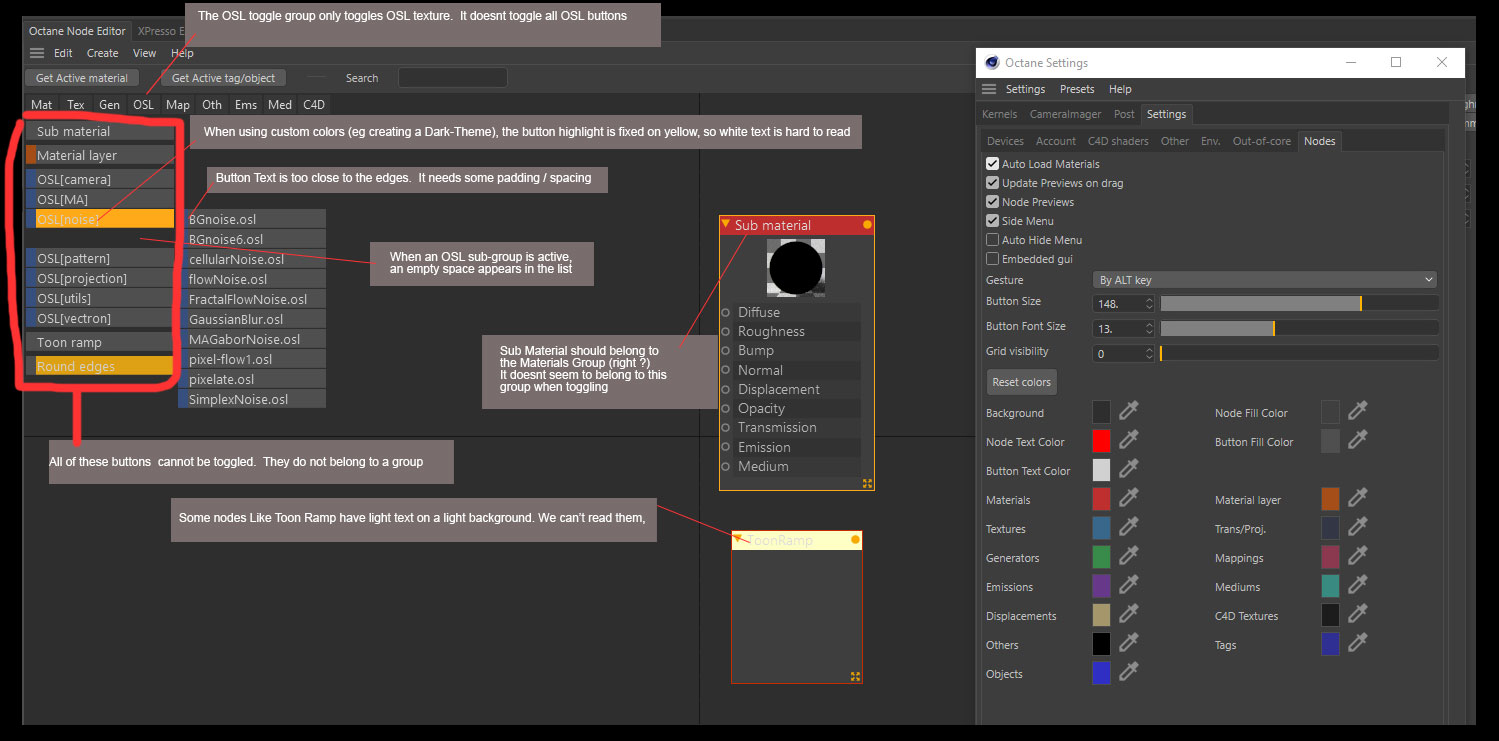
Task: Click the Objects color eyedropper
Action: coord(1129,672)
